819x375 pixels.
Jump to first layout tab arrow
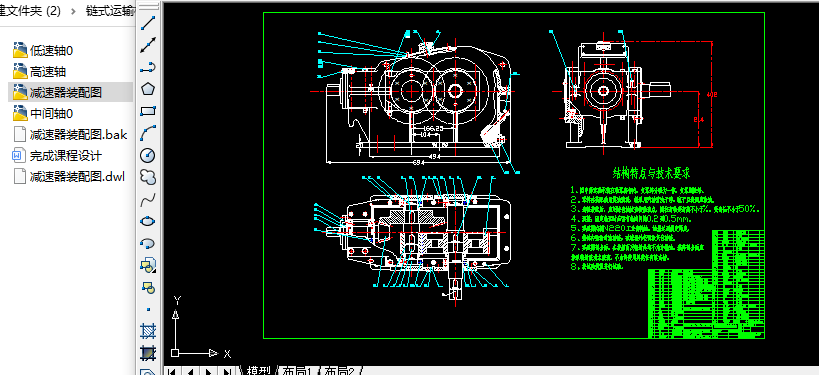[171, 371]
